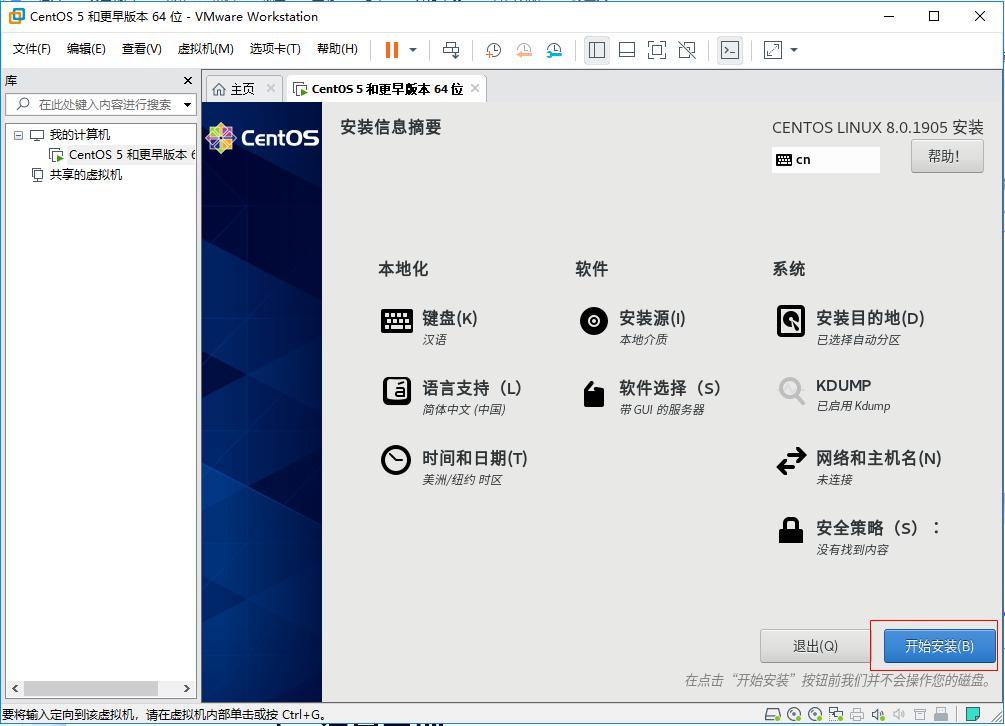Open the 虚拟机(M) menu
This screenshot has width=1005, height=726.
[x=204, y=49]
